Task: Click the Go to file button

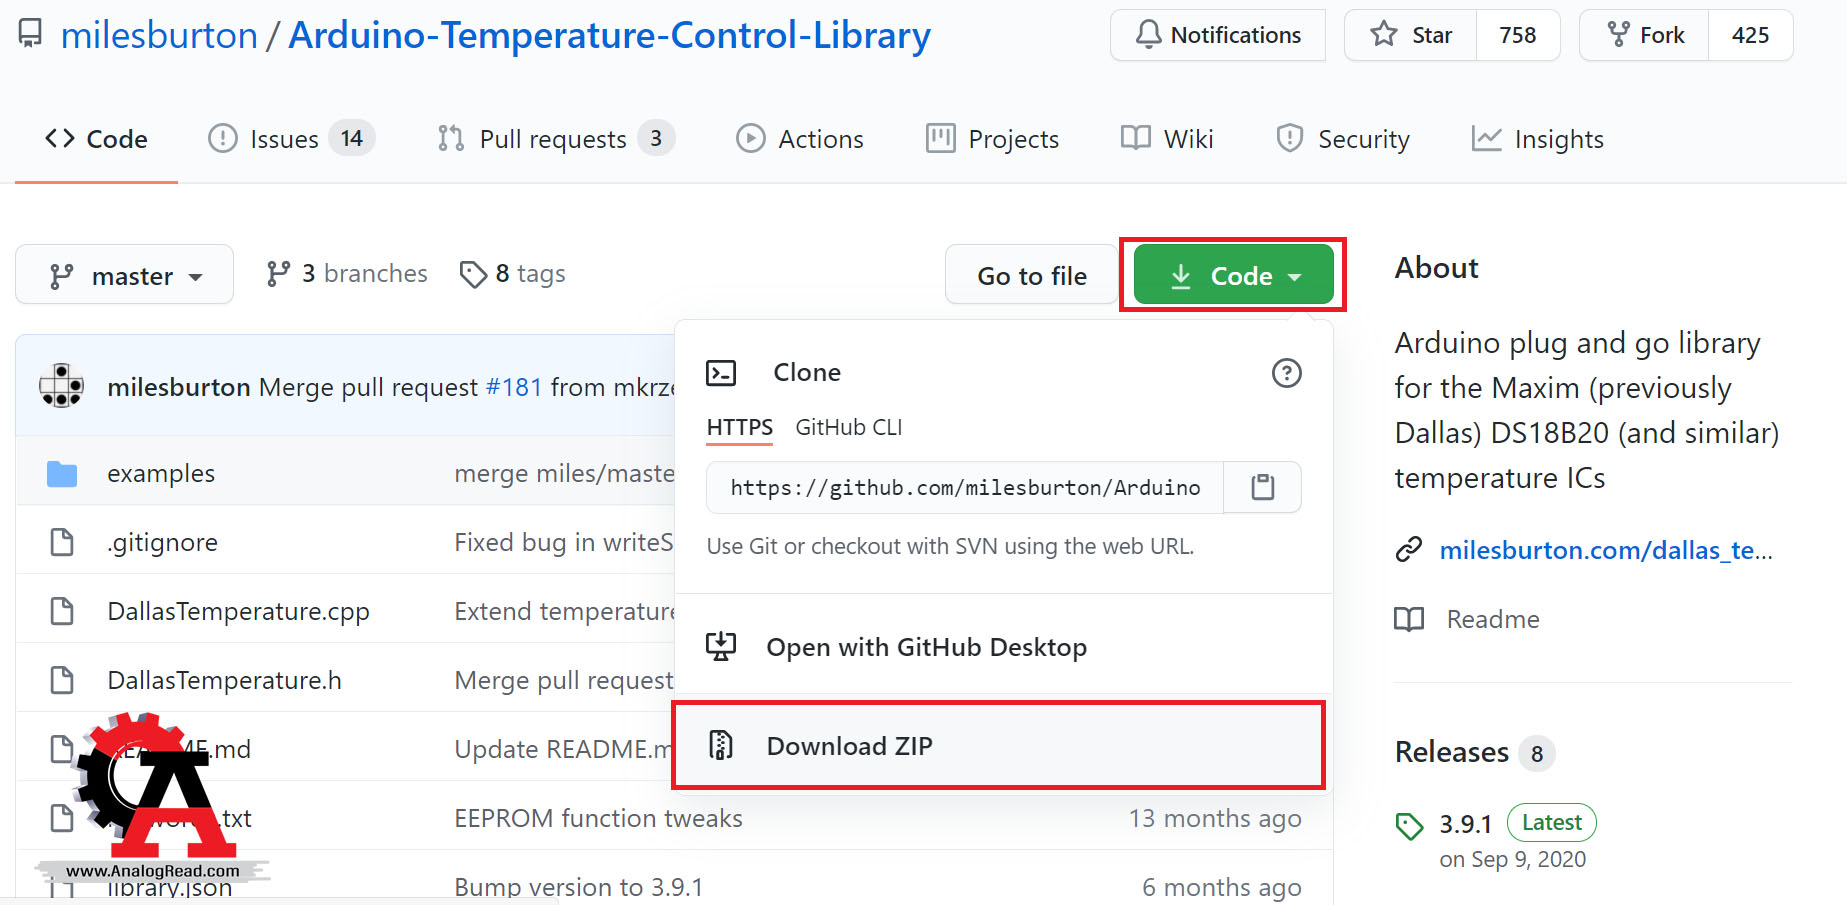Action: [x=1032, y=275]
